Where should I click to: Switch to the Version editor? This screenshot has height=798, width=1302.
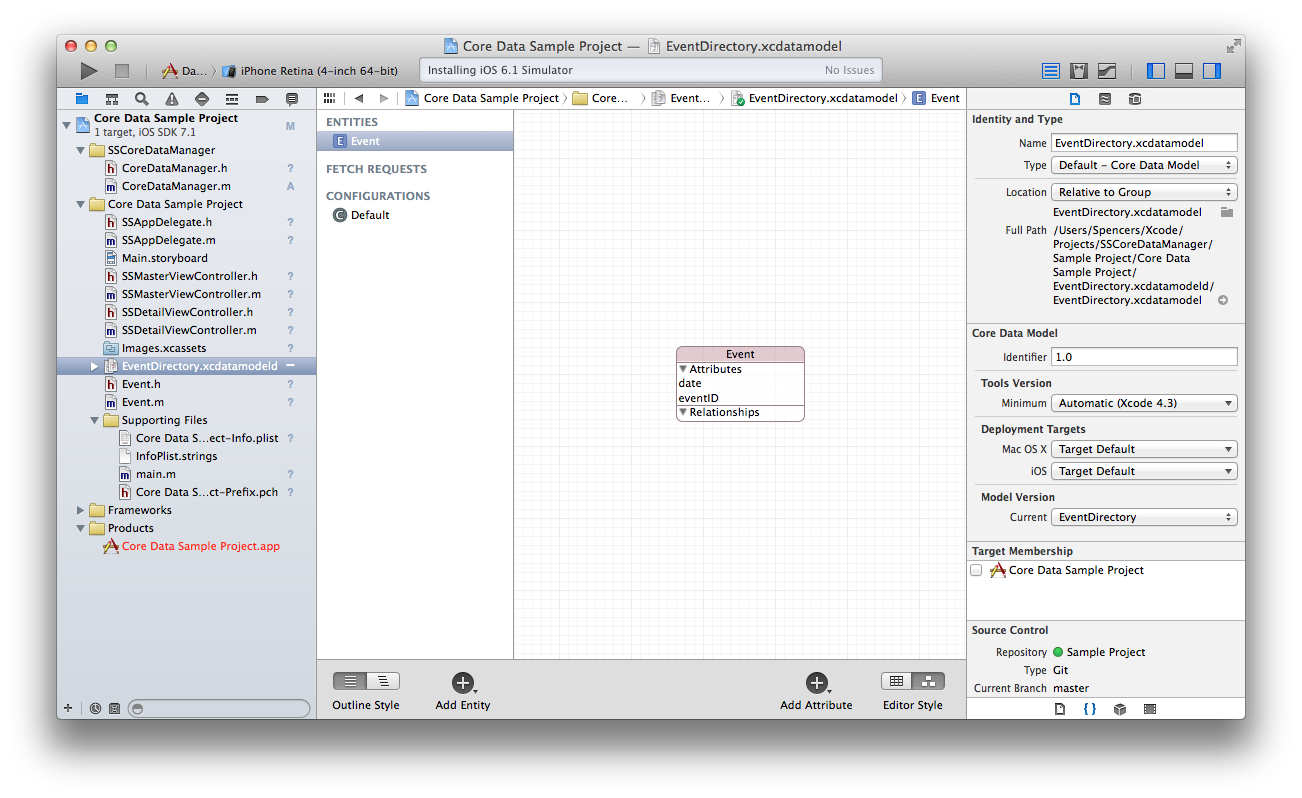click(1107, 71)
